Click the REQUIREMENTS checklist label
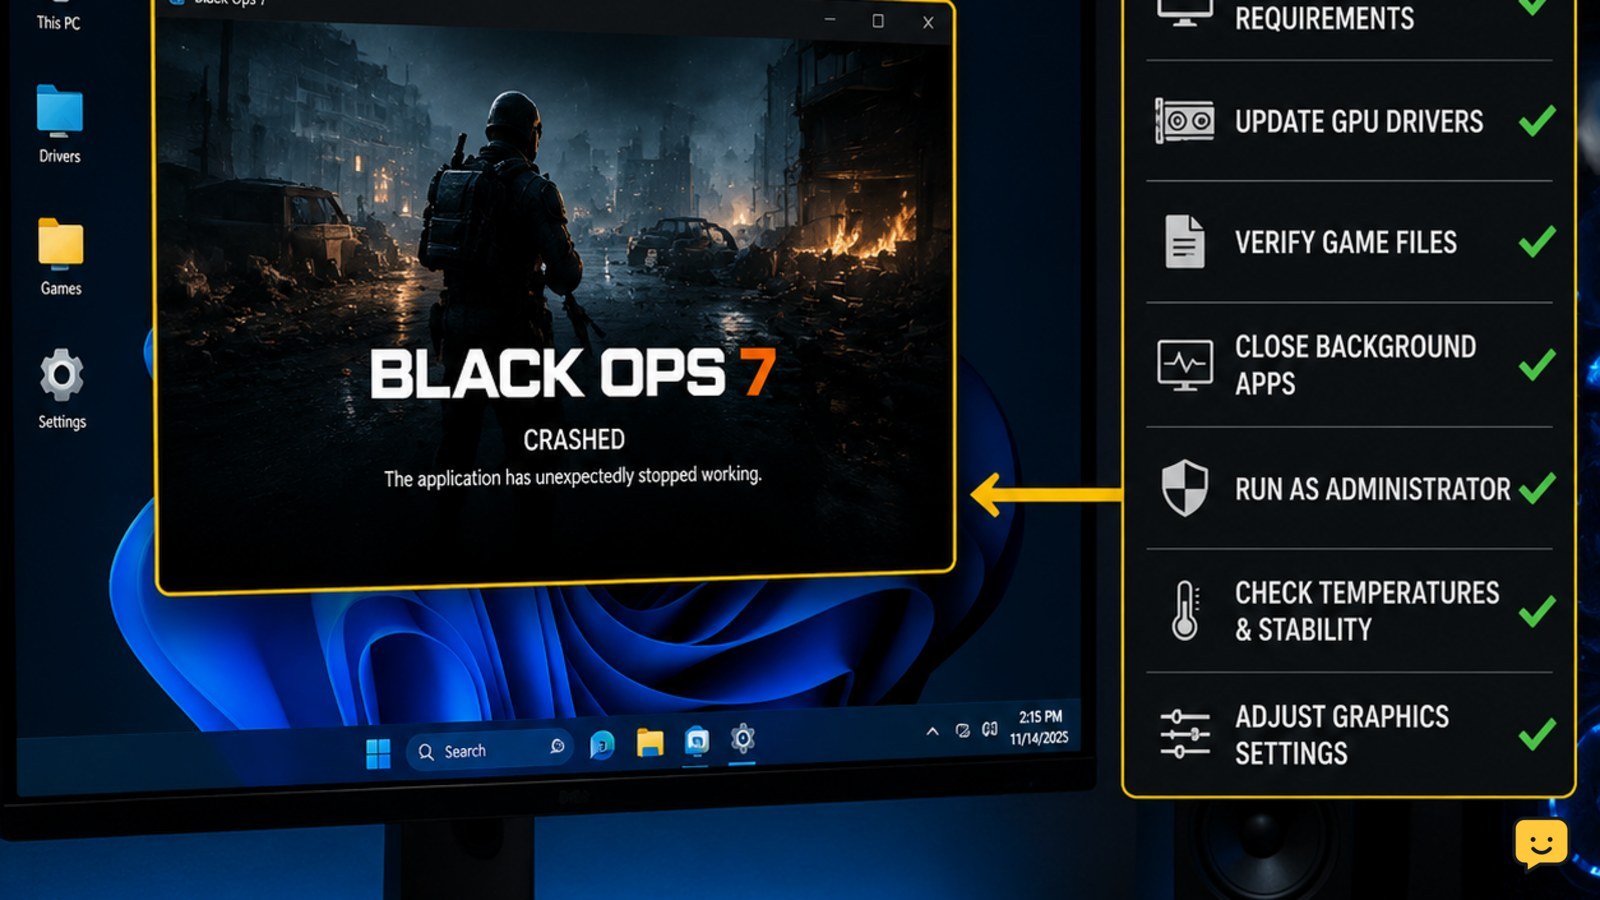This screenshot has width=1600, height=900. (1324, 18)
